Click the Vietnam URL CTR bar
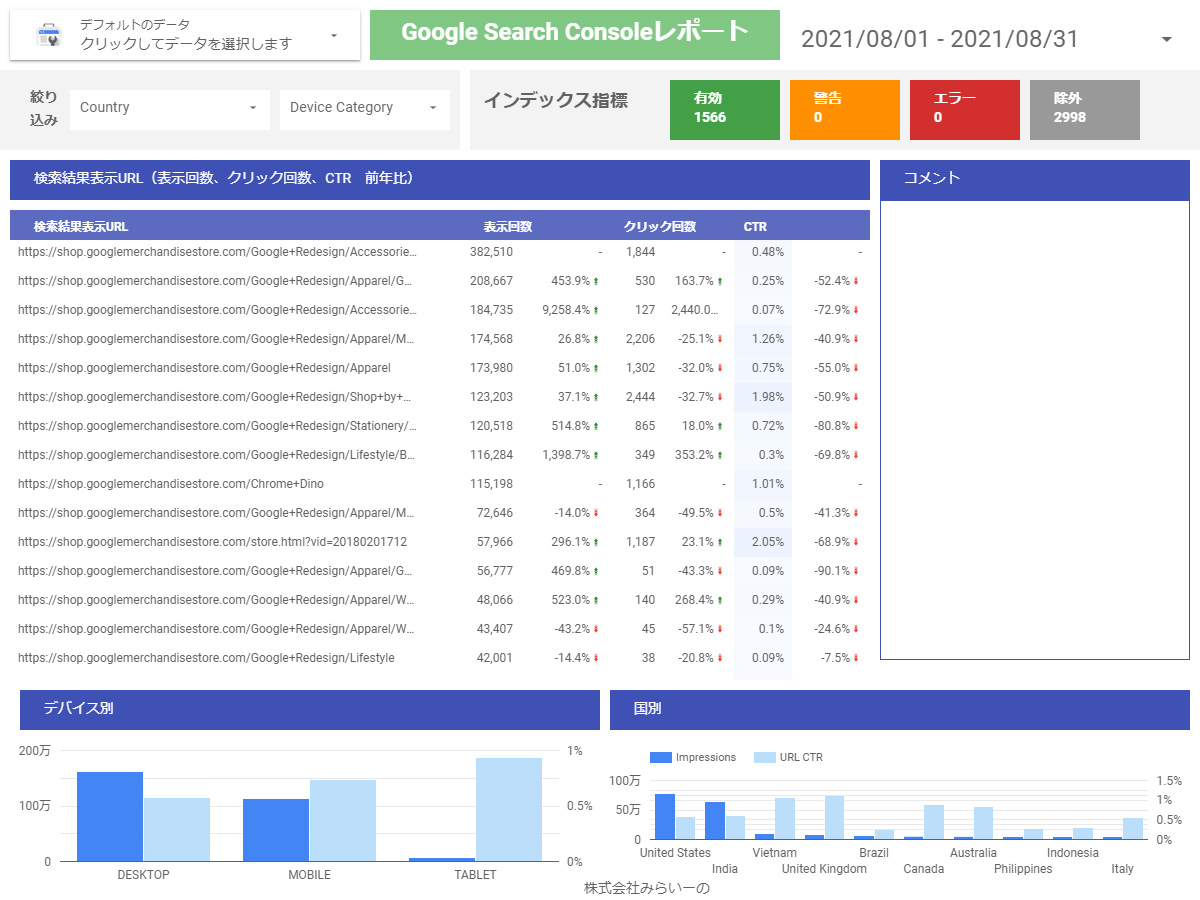This screenshot has height=900, width=1200. [785, 818]
